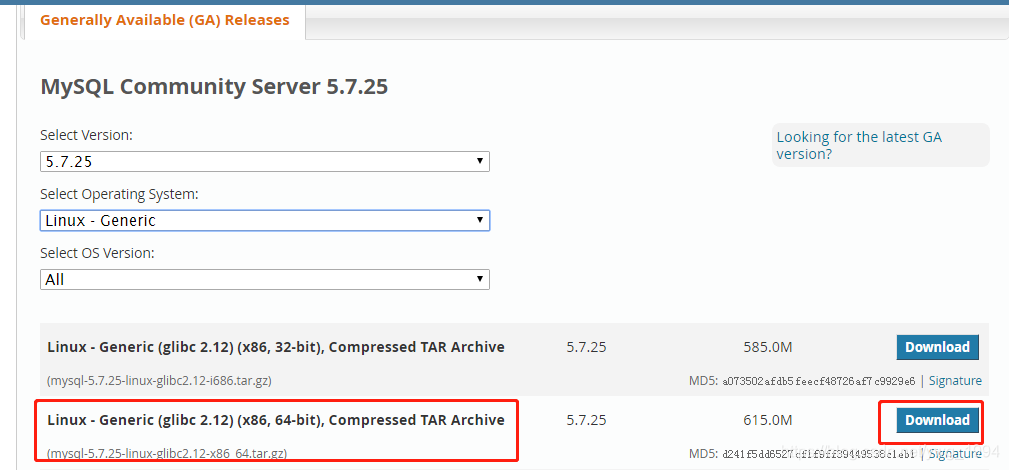This screenshot has height=470, width=1009.
Task: Open the Signature link for the 32-bit archive
Action: pos(955,381)
